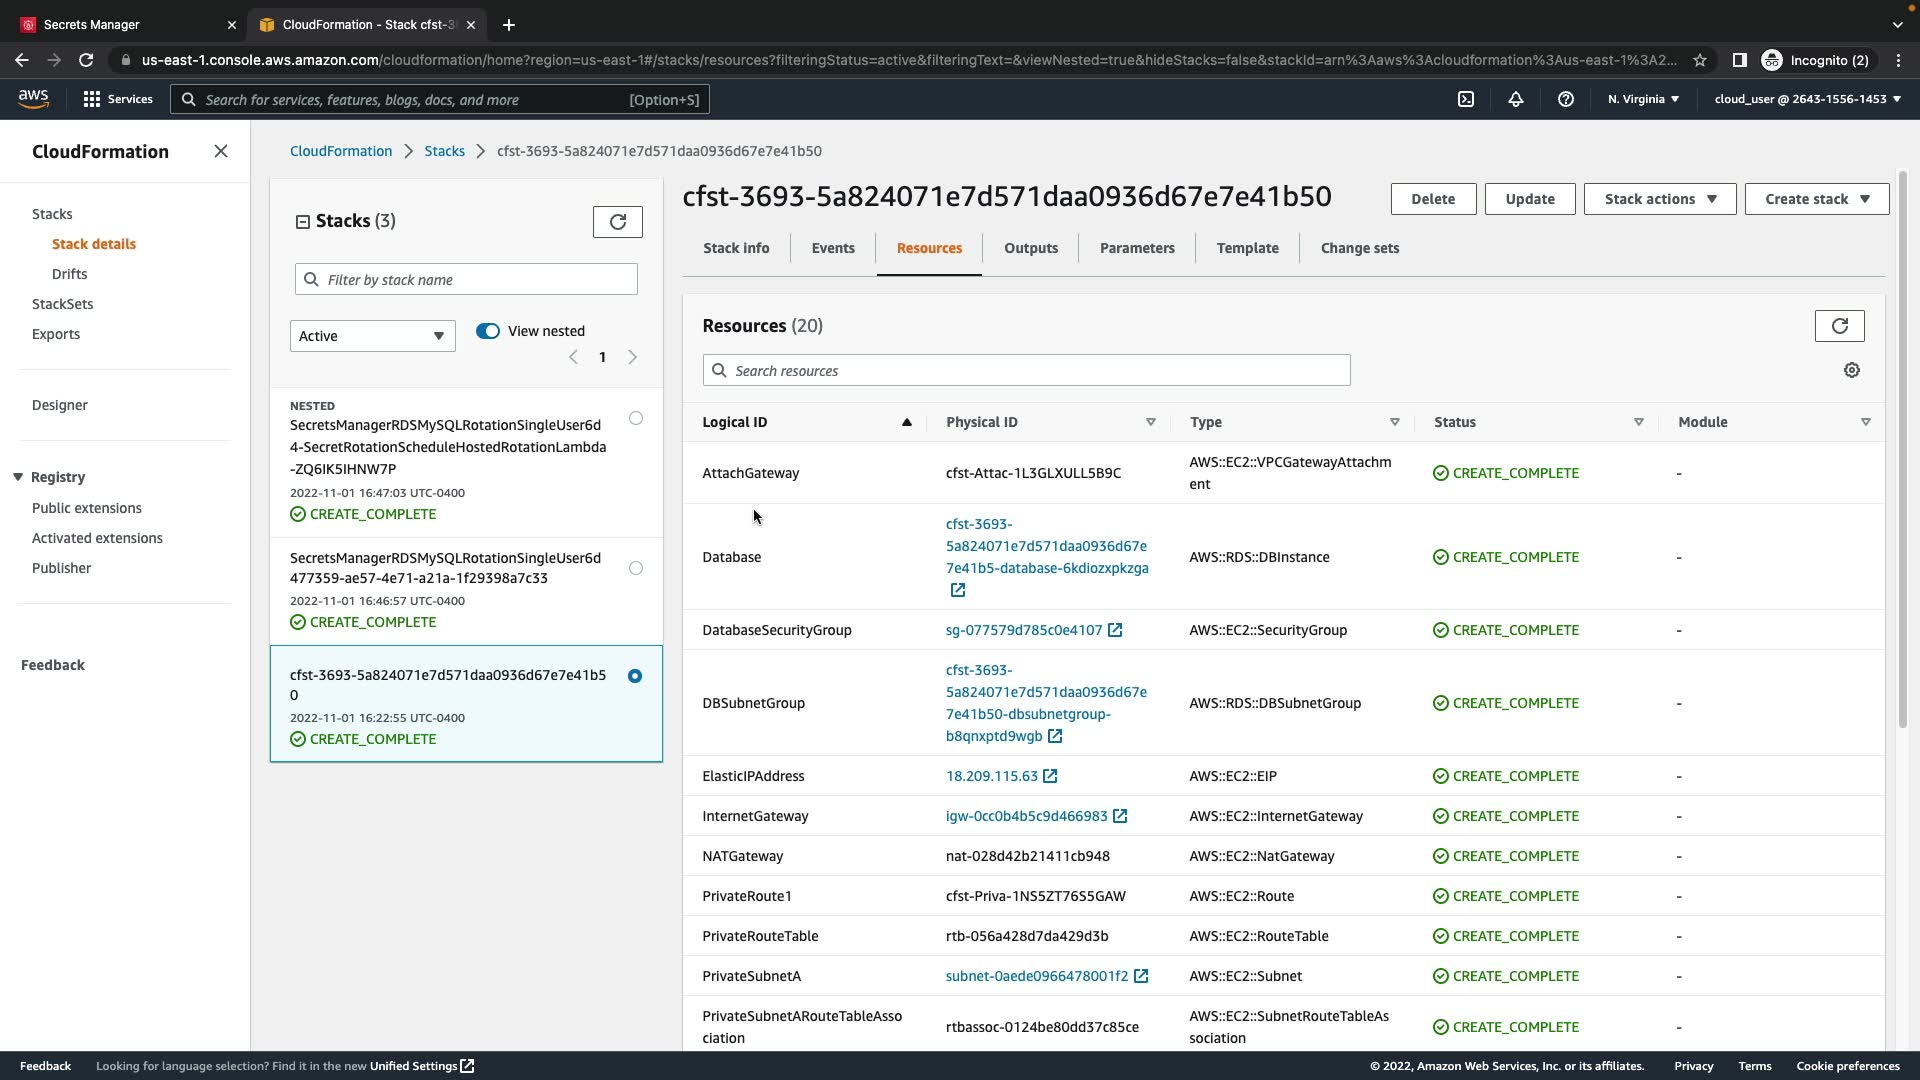Open the Services grid menu
Screen dimensions: 1920x1080
tap(92, 99)
